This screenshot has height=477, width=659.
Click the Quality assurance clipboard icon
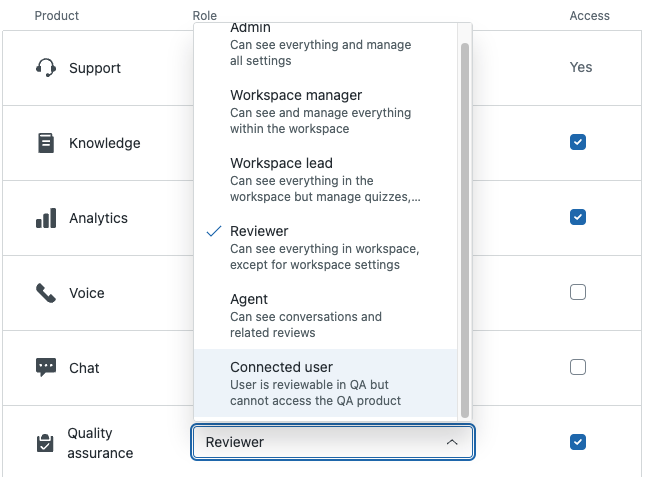(x=45, y=443)
